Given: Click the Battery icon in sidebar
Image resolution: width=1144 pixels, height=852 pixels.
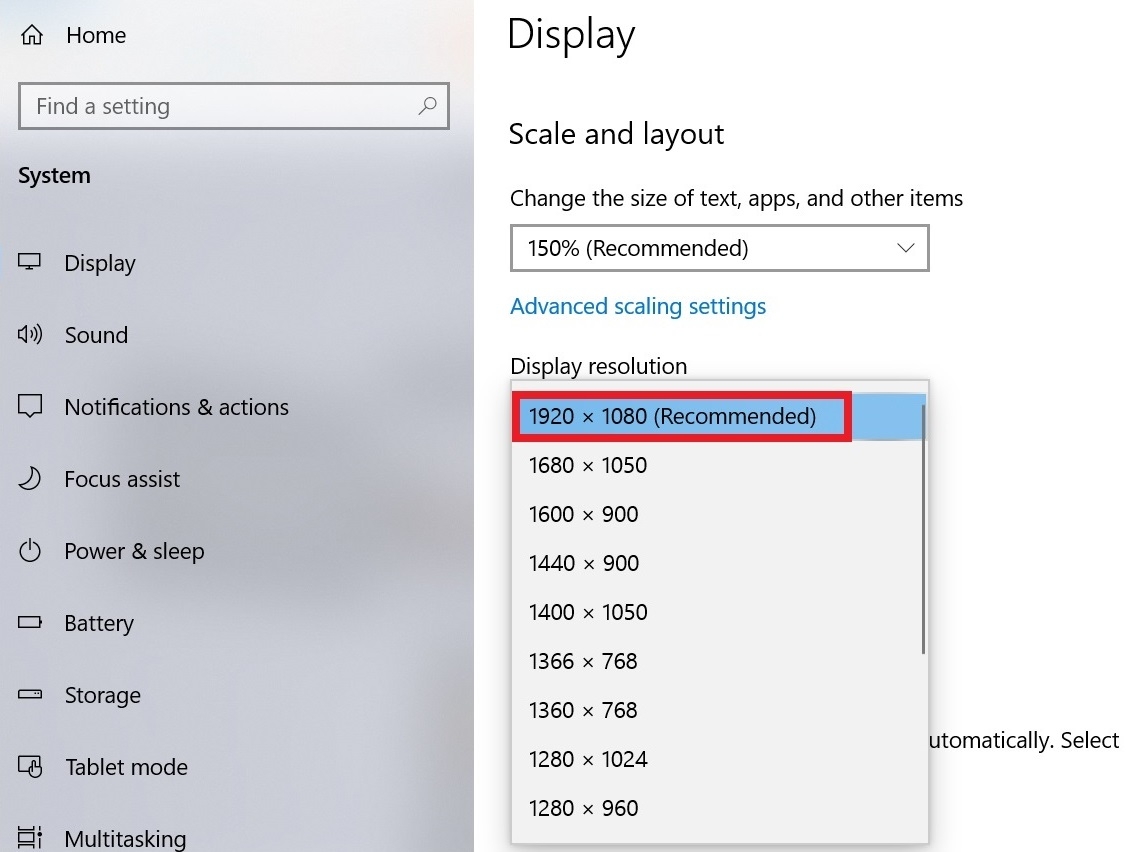Looking at the screenshot, I should pyautogui.click(x=30, y=622).
